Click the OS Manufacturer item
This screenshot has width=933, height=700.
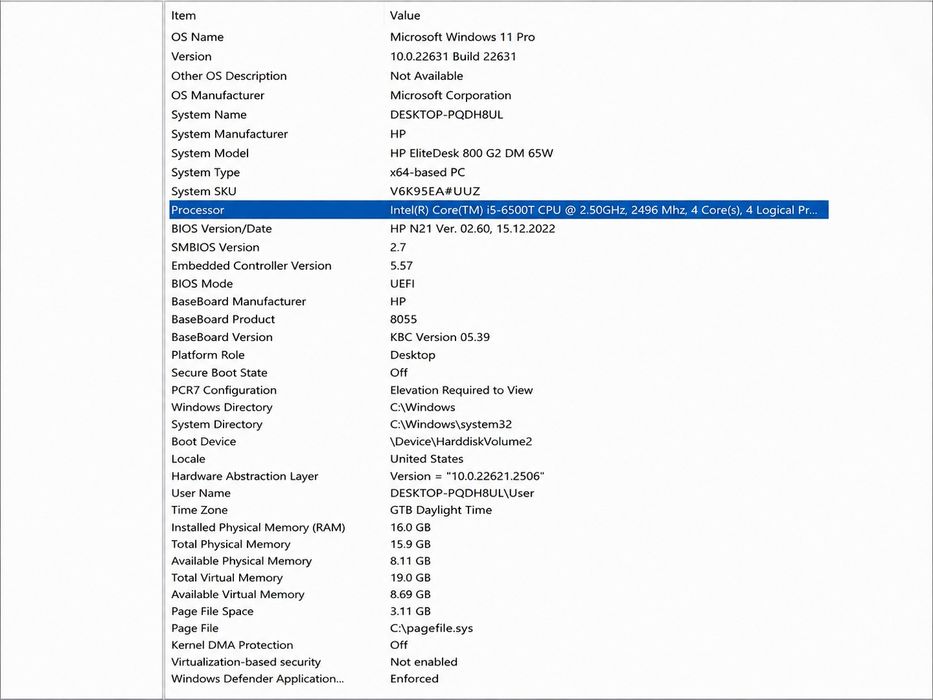[217, 95]
